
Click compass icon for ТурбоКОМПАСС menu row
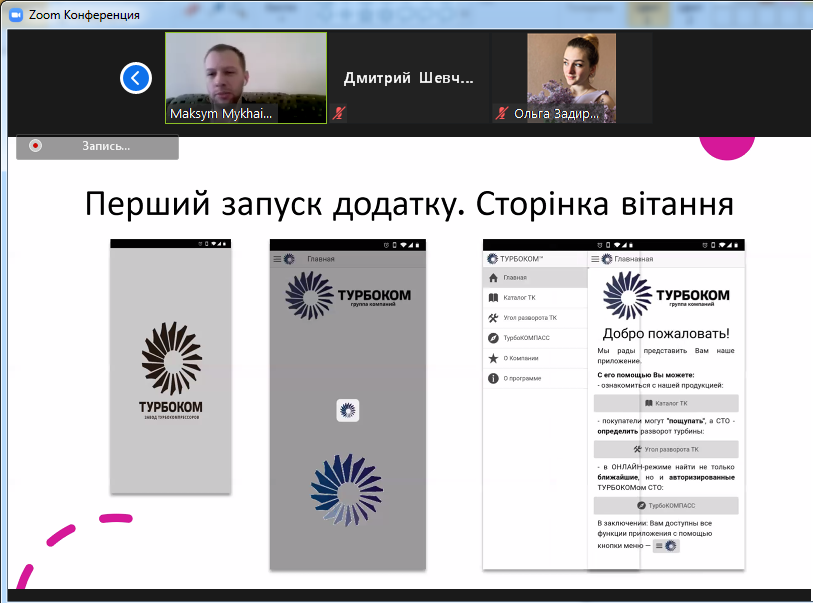click(493, 338)
